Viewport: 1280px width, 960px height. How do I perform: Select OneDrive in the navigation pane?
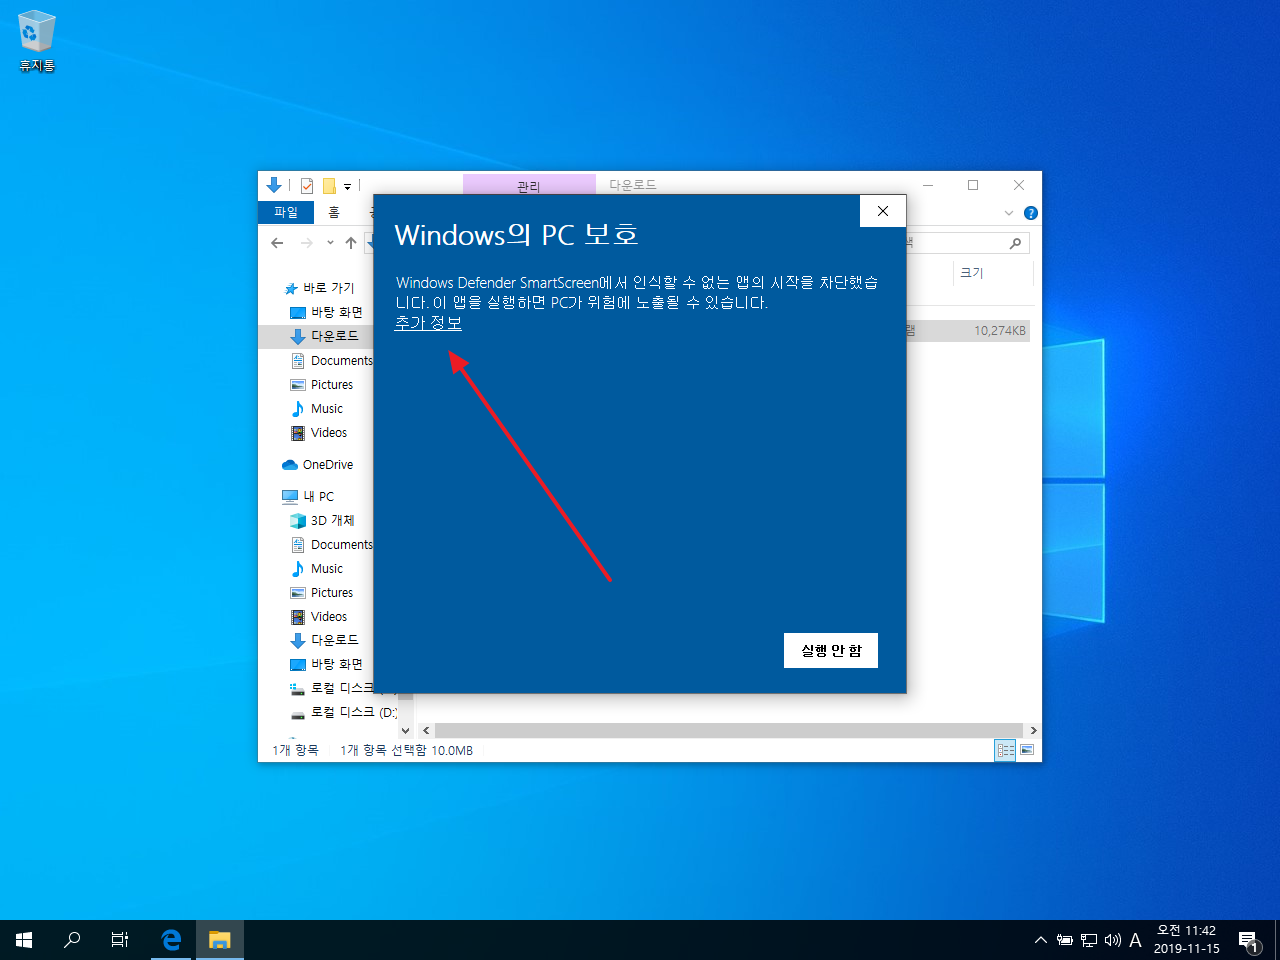(327, 465)
